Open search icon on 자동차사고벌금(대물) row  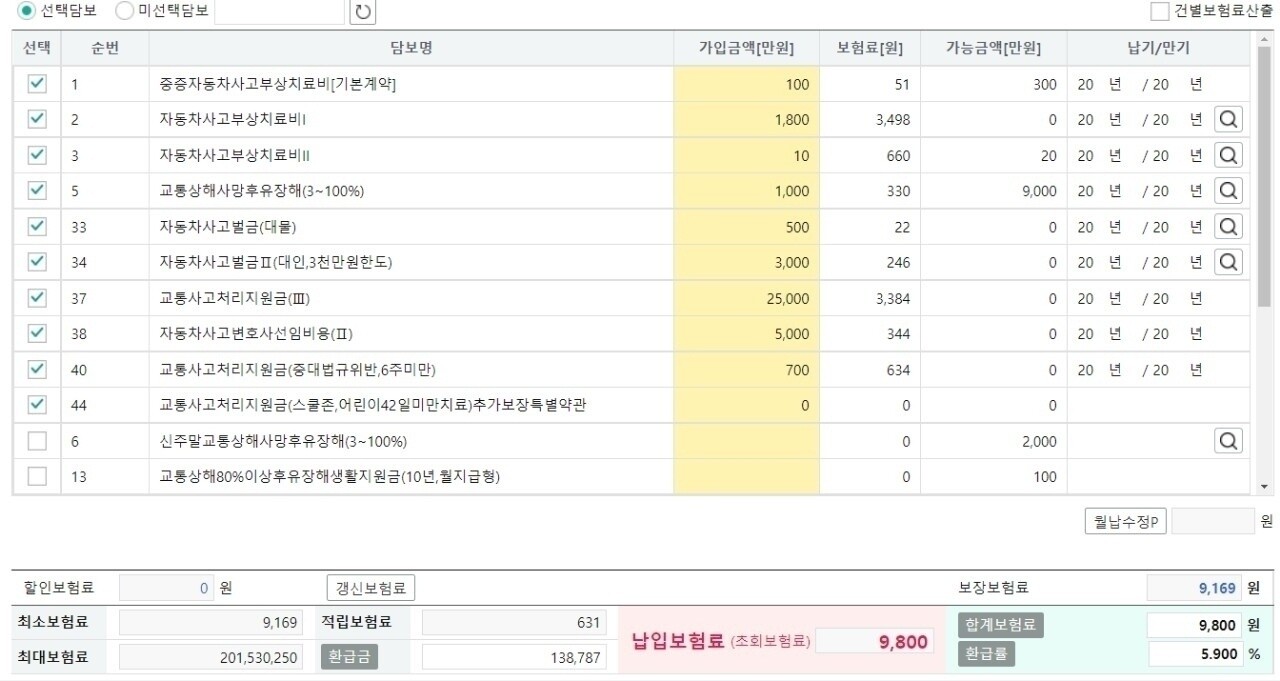tap(1228, 226)
